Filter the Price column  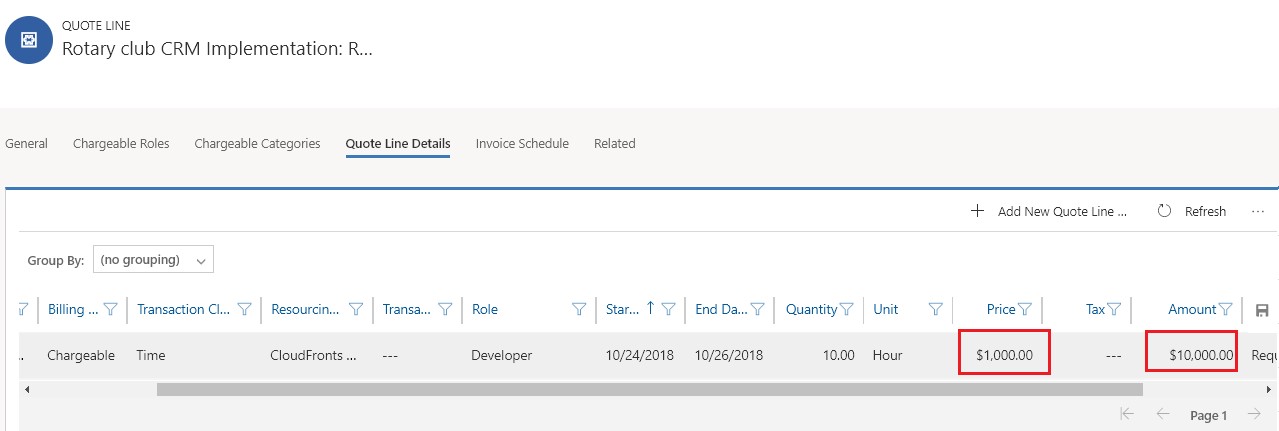(x=1024, y=310)
